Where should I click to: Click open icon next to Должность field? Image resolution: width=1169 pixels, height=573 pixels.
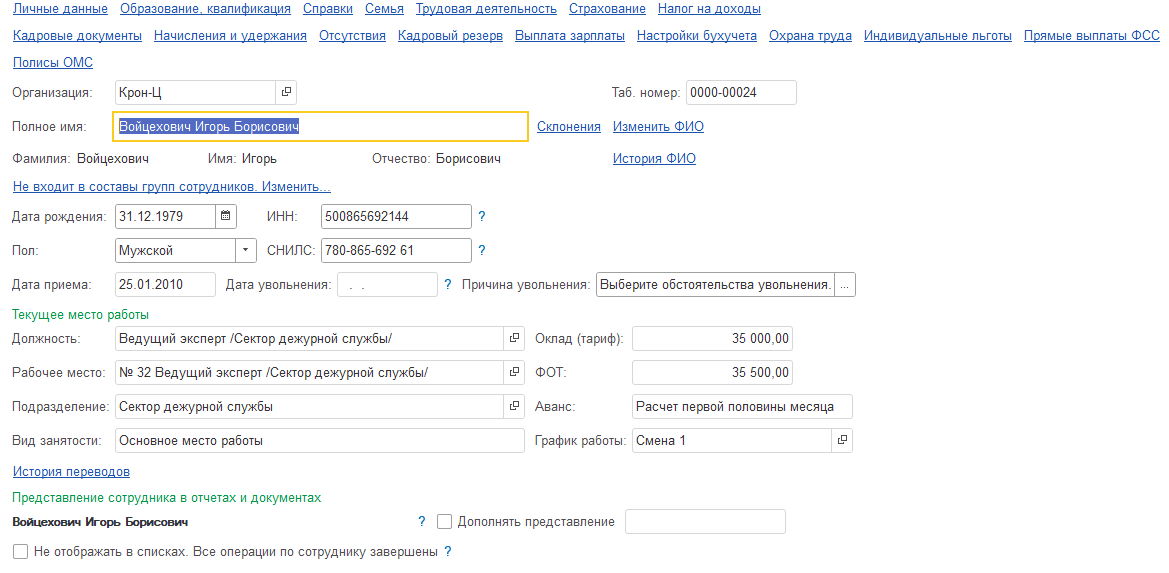[x=514, y=339]
